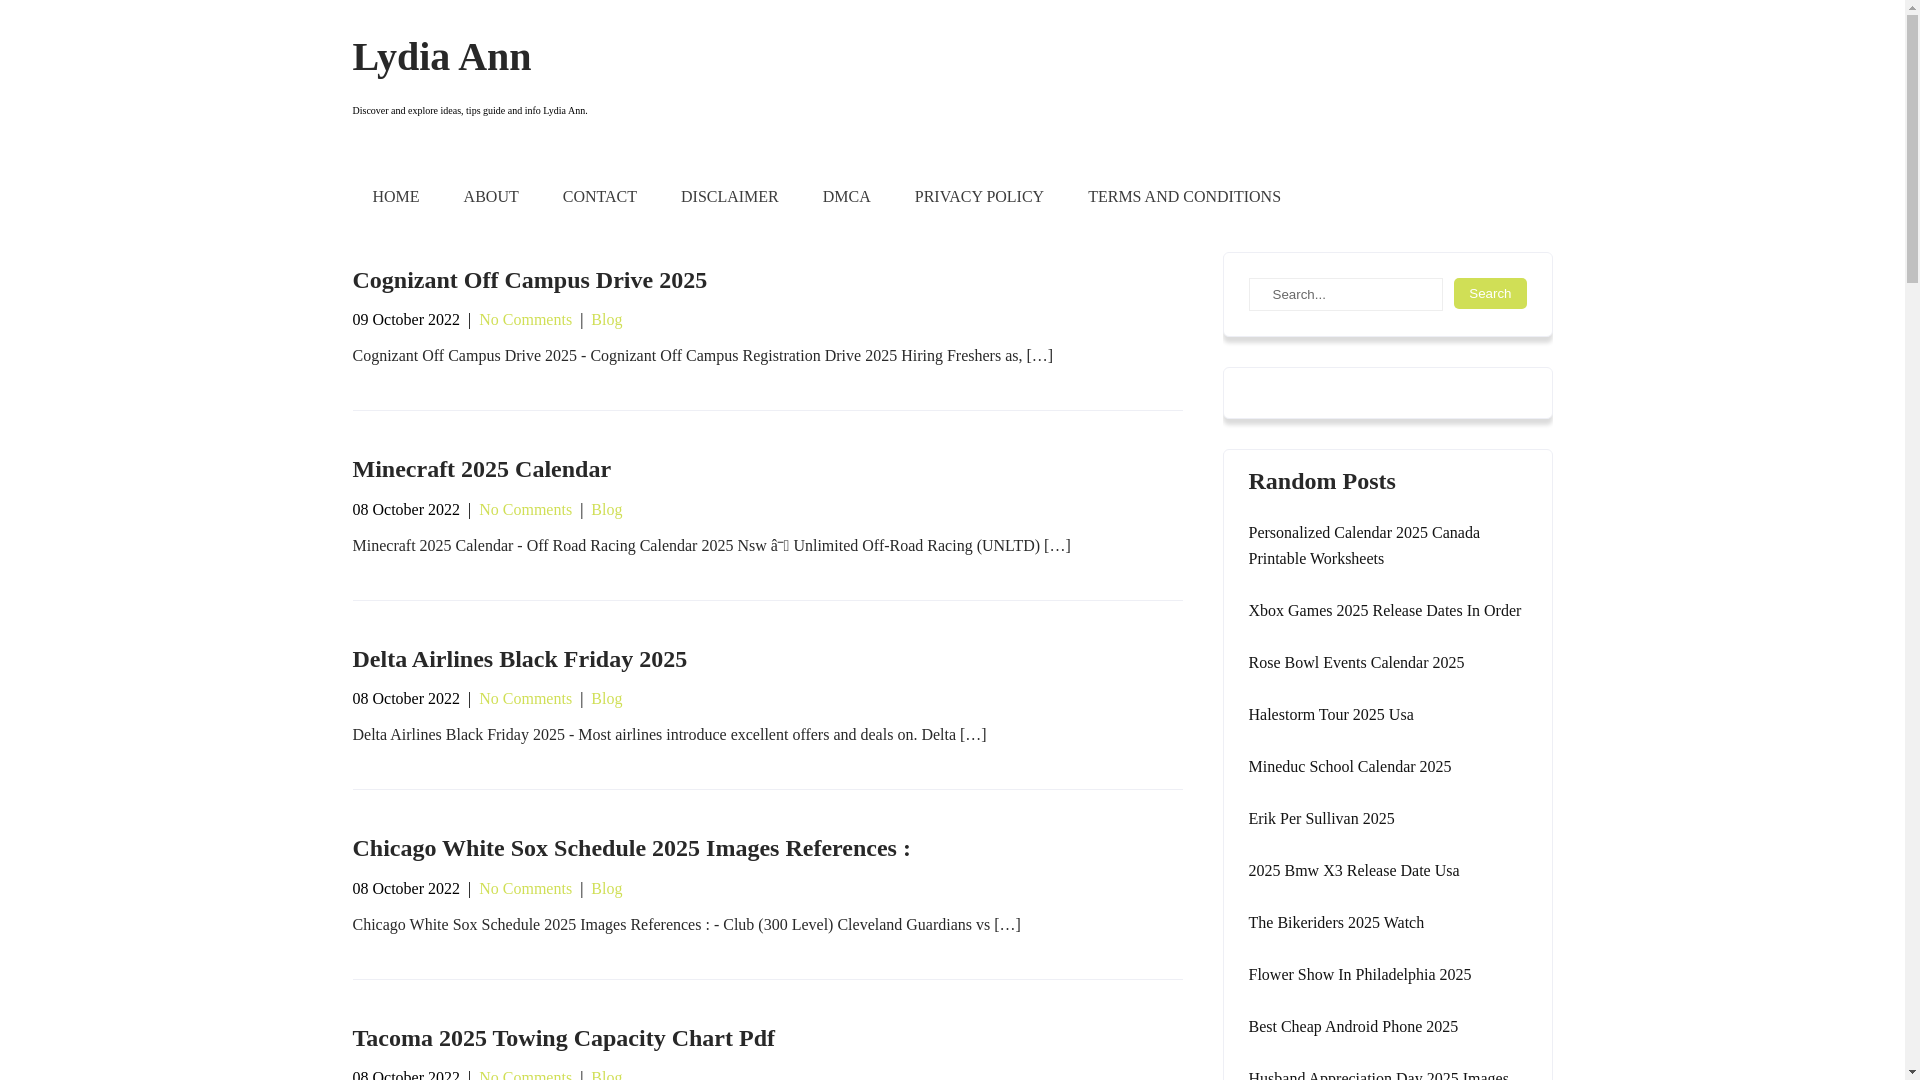Focus the Search text field

pyautogui.click(x=1345, y=294)
